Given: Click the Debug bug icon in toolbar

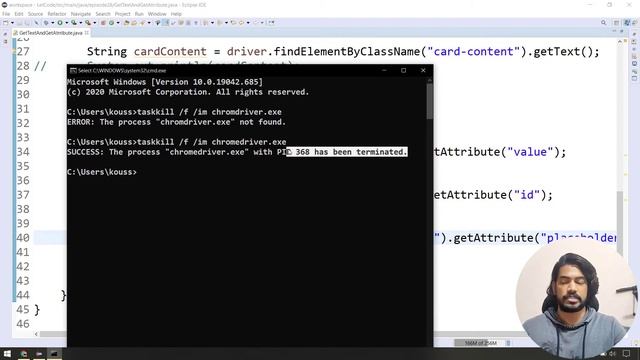Looking at the screenshot, I should [x=46, y=23].
